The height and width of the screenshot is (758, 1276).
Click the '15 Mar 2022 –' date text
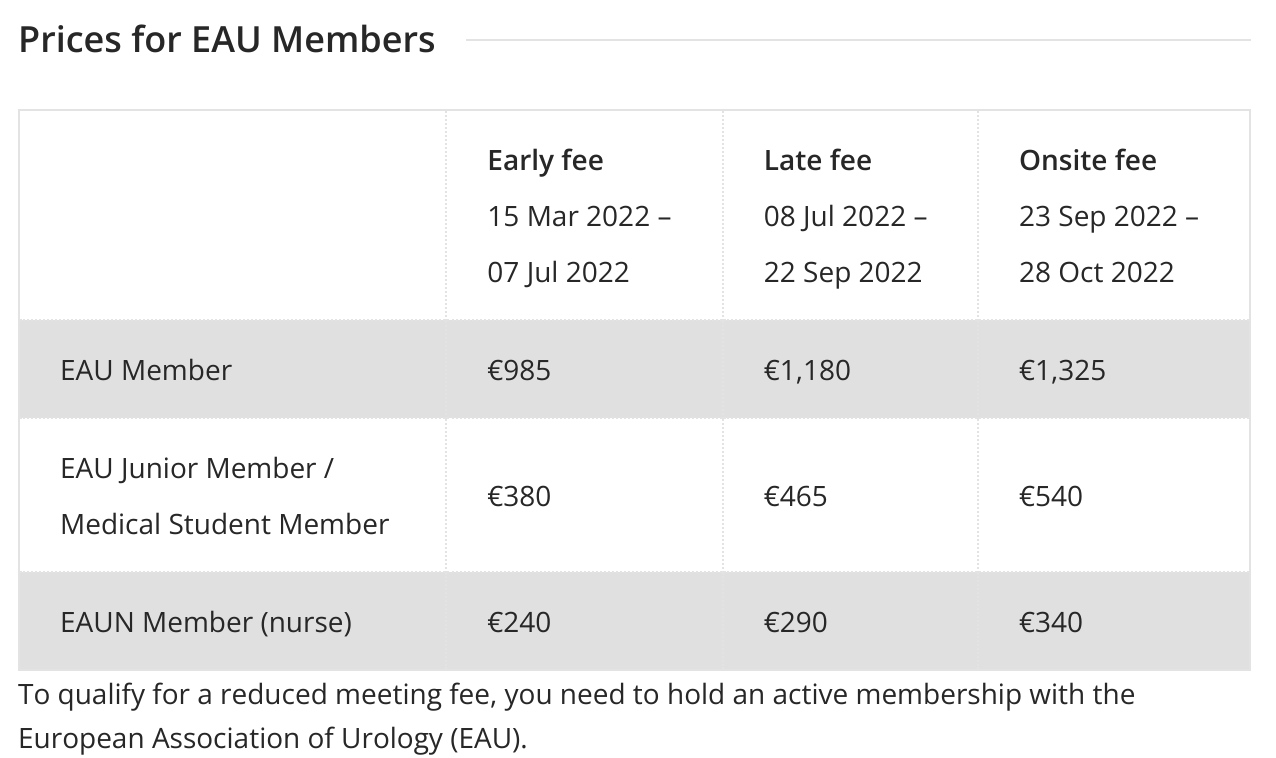coord(579,216)
